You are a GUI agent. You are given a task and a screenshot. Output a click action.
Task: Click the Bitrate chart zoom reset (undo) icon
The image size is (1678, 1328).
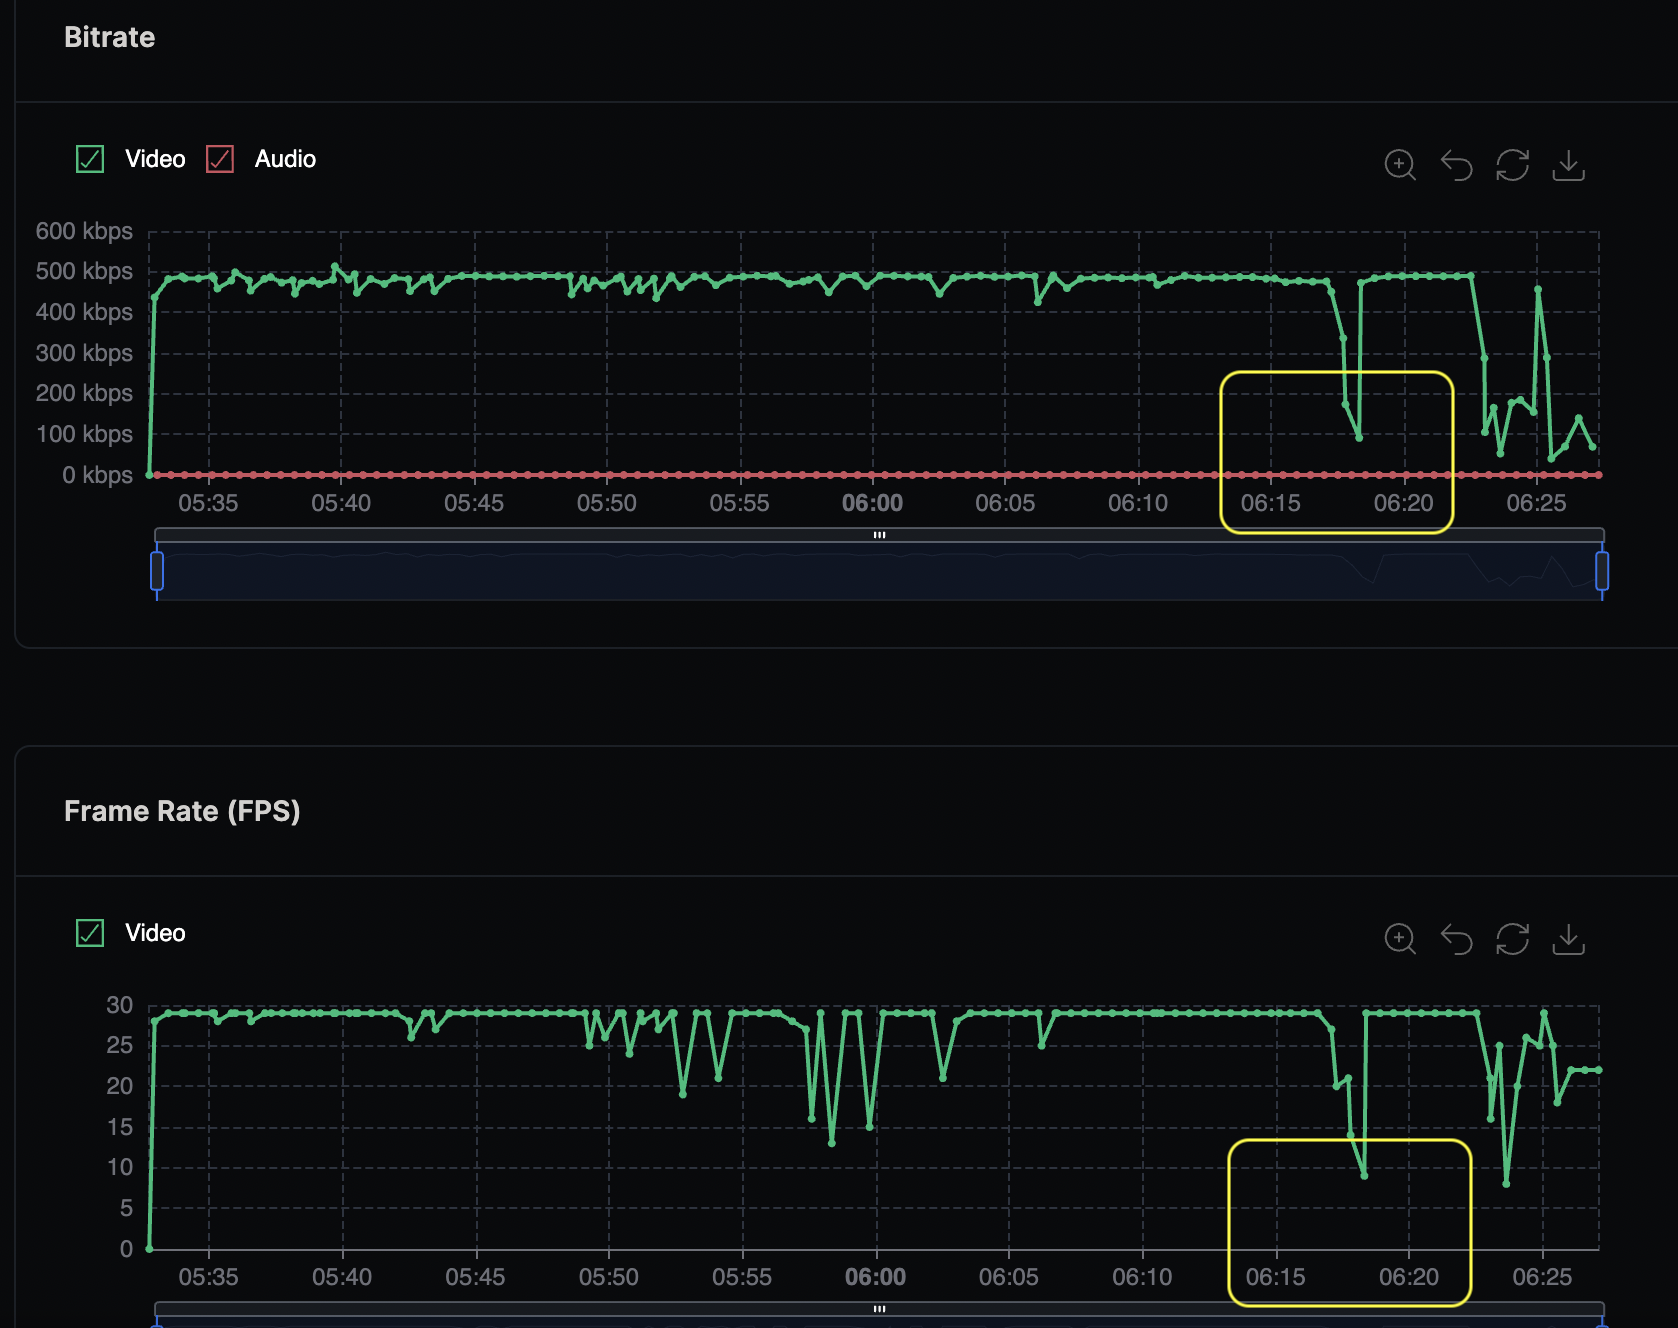click(x=1456, y=165)
